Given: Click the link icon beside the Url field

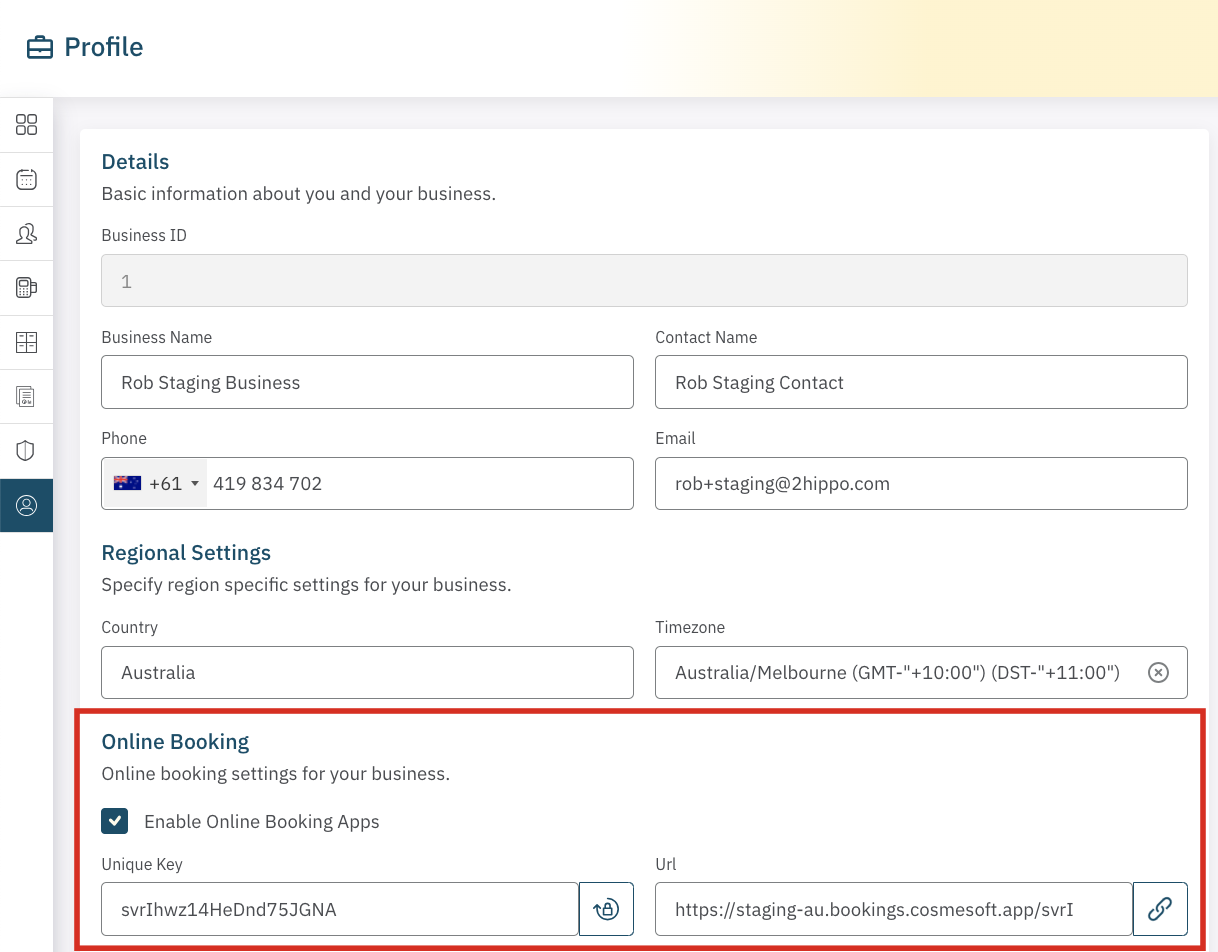Looking at the screenshot, I should (1160, 909).
